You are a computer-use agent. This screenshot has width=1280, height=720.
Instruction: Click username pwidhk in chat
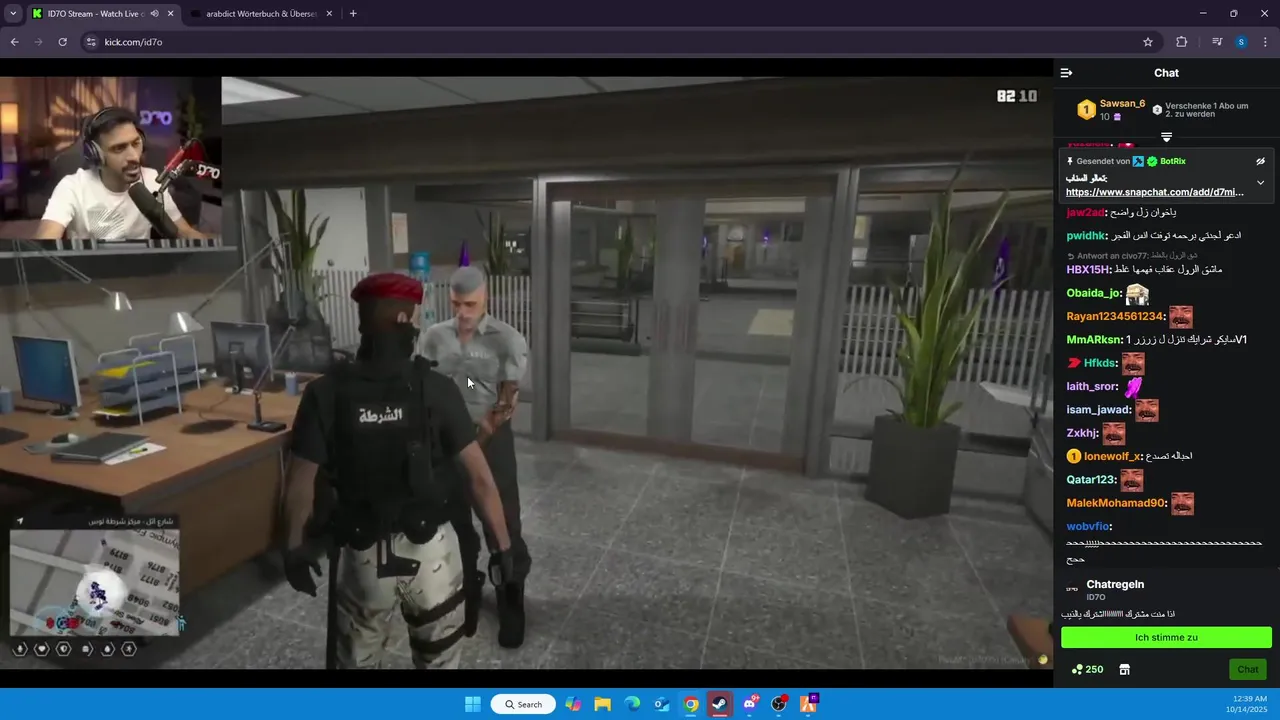pyautogui.click(x=1087, y=236)
